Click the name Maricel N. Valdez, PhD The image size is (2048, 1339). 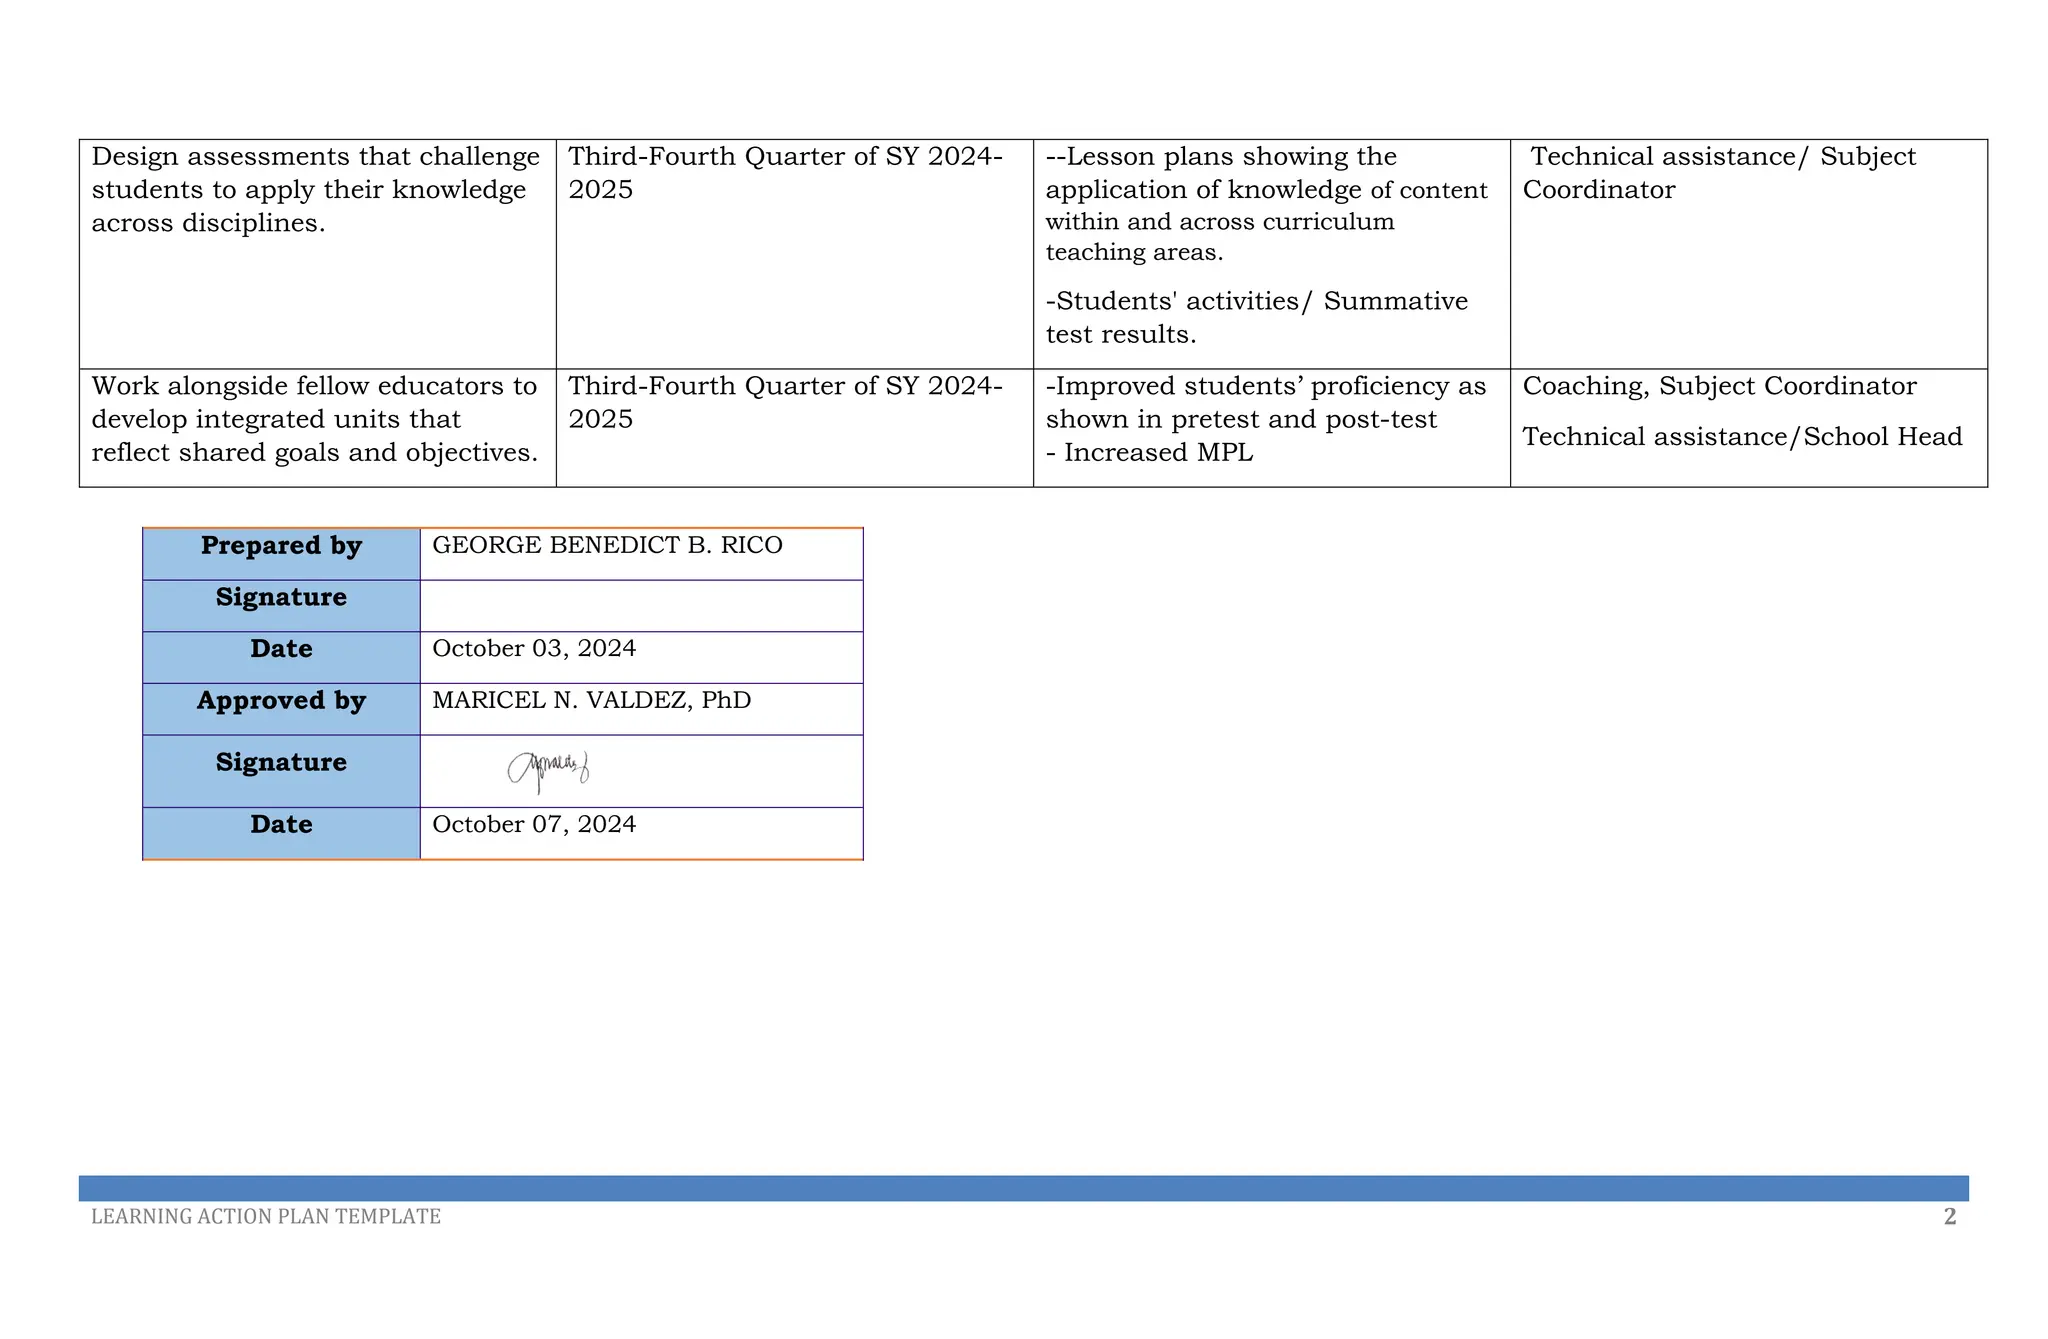pyautogui.click(x=591, y=701)
